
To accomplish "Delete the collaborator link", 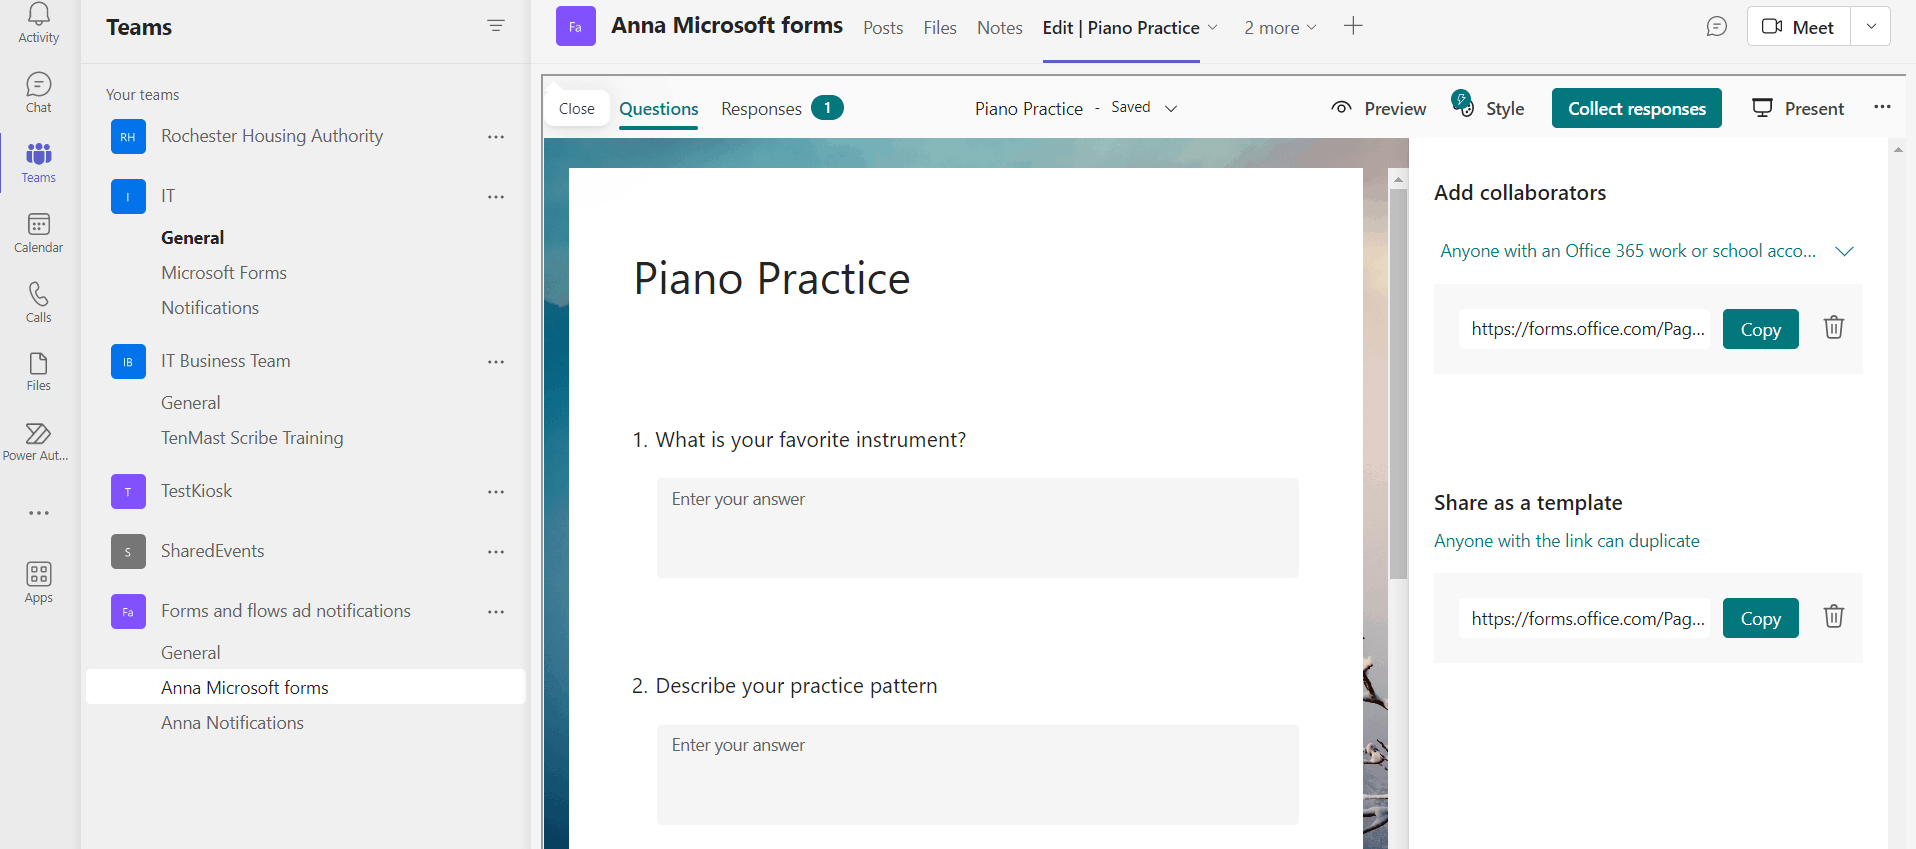I will click(1834, 327).
